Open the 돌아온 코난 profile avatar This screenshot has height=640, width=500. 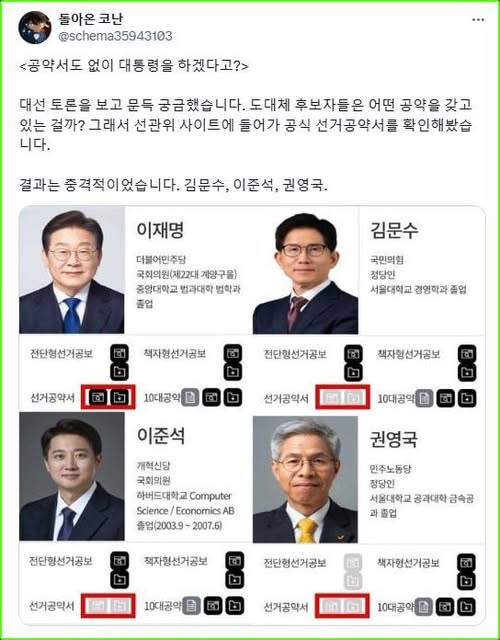coord(34,27)
